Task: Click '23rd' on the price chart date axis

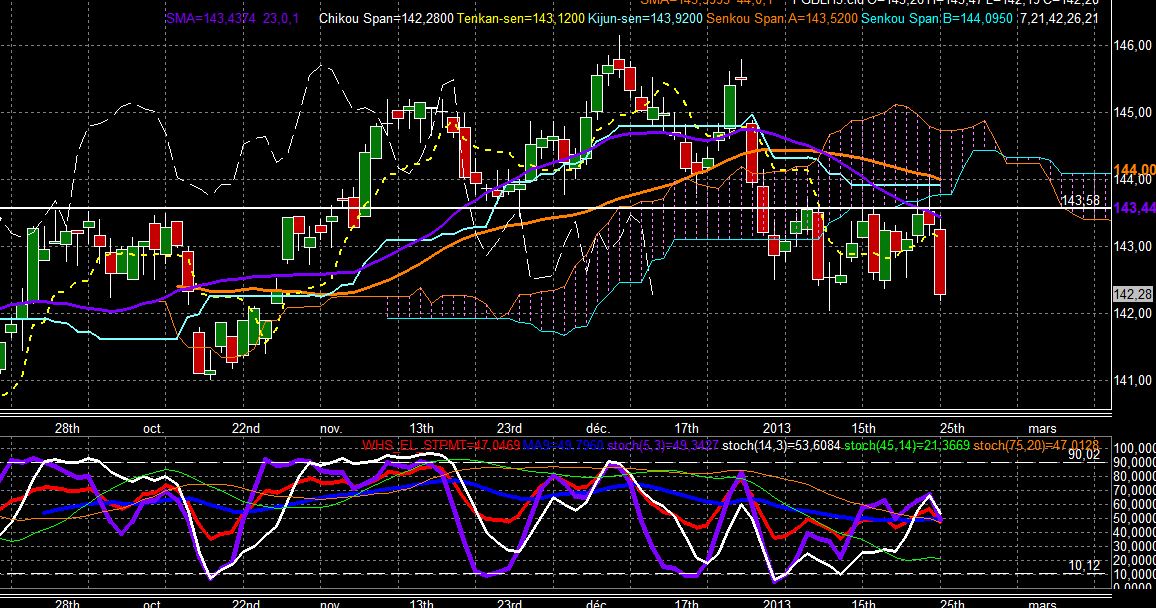Action: point(509,428)
